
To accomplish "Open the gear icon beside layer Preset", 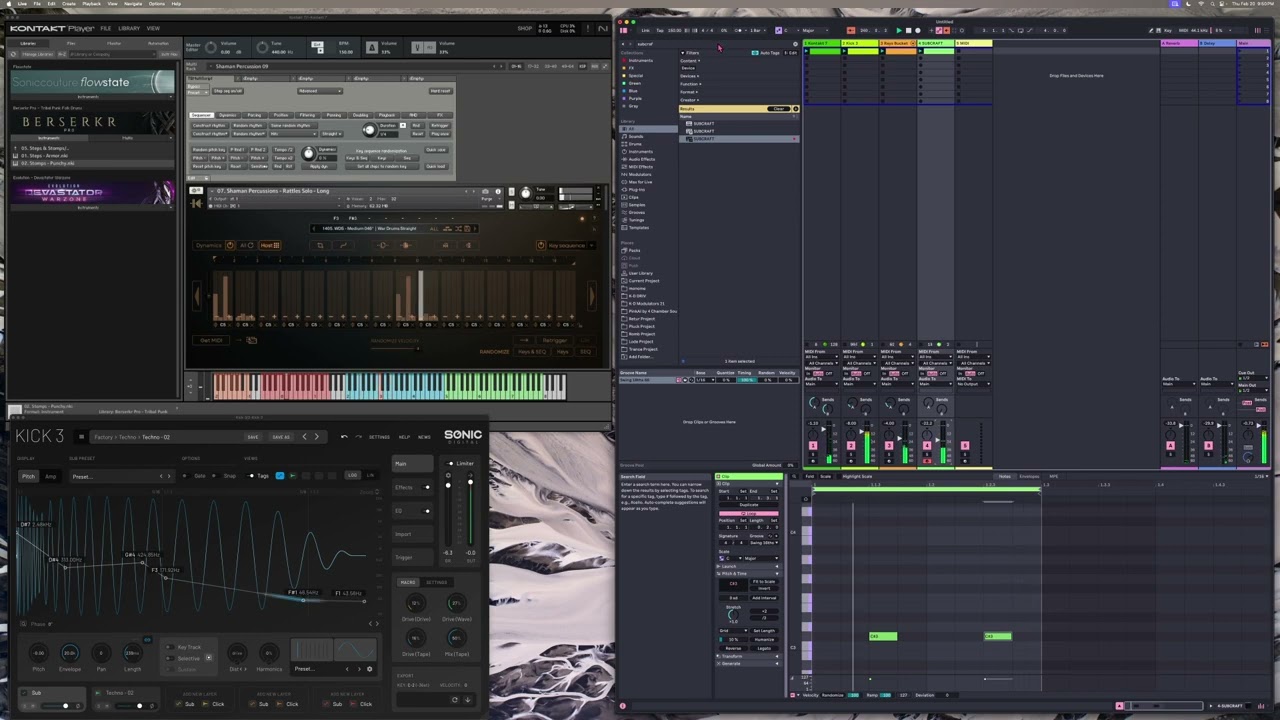I will [x=369, y=669].
